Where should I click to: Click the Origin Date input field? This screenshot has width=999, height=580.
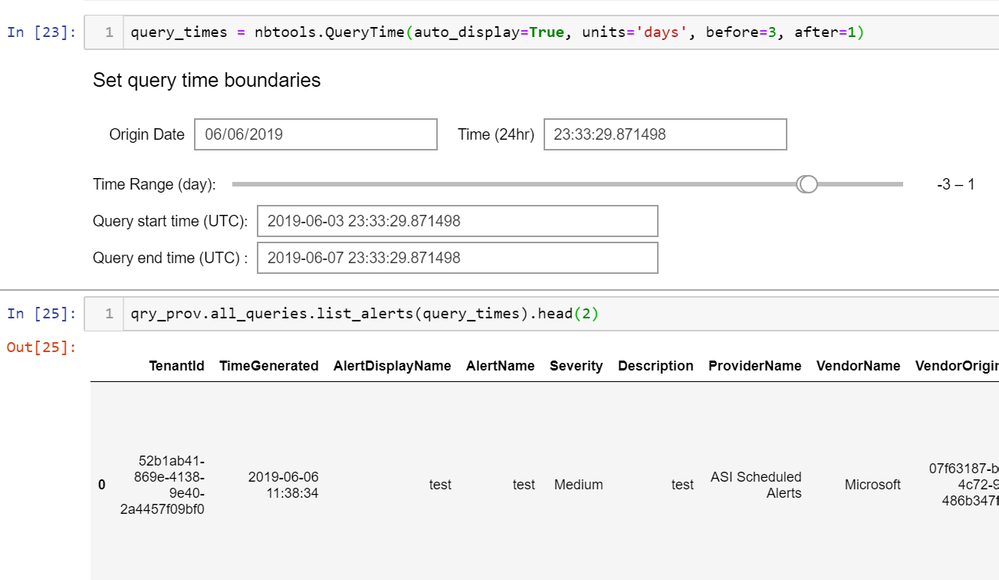[x=315, y=134]
